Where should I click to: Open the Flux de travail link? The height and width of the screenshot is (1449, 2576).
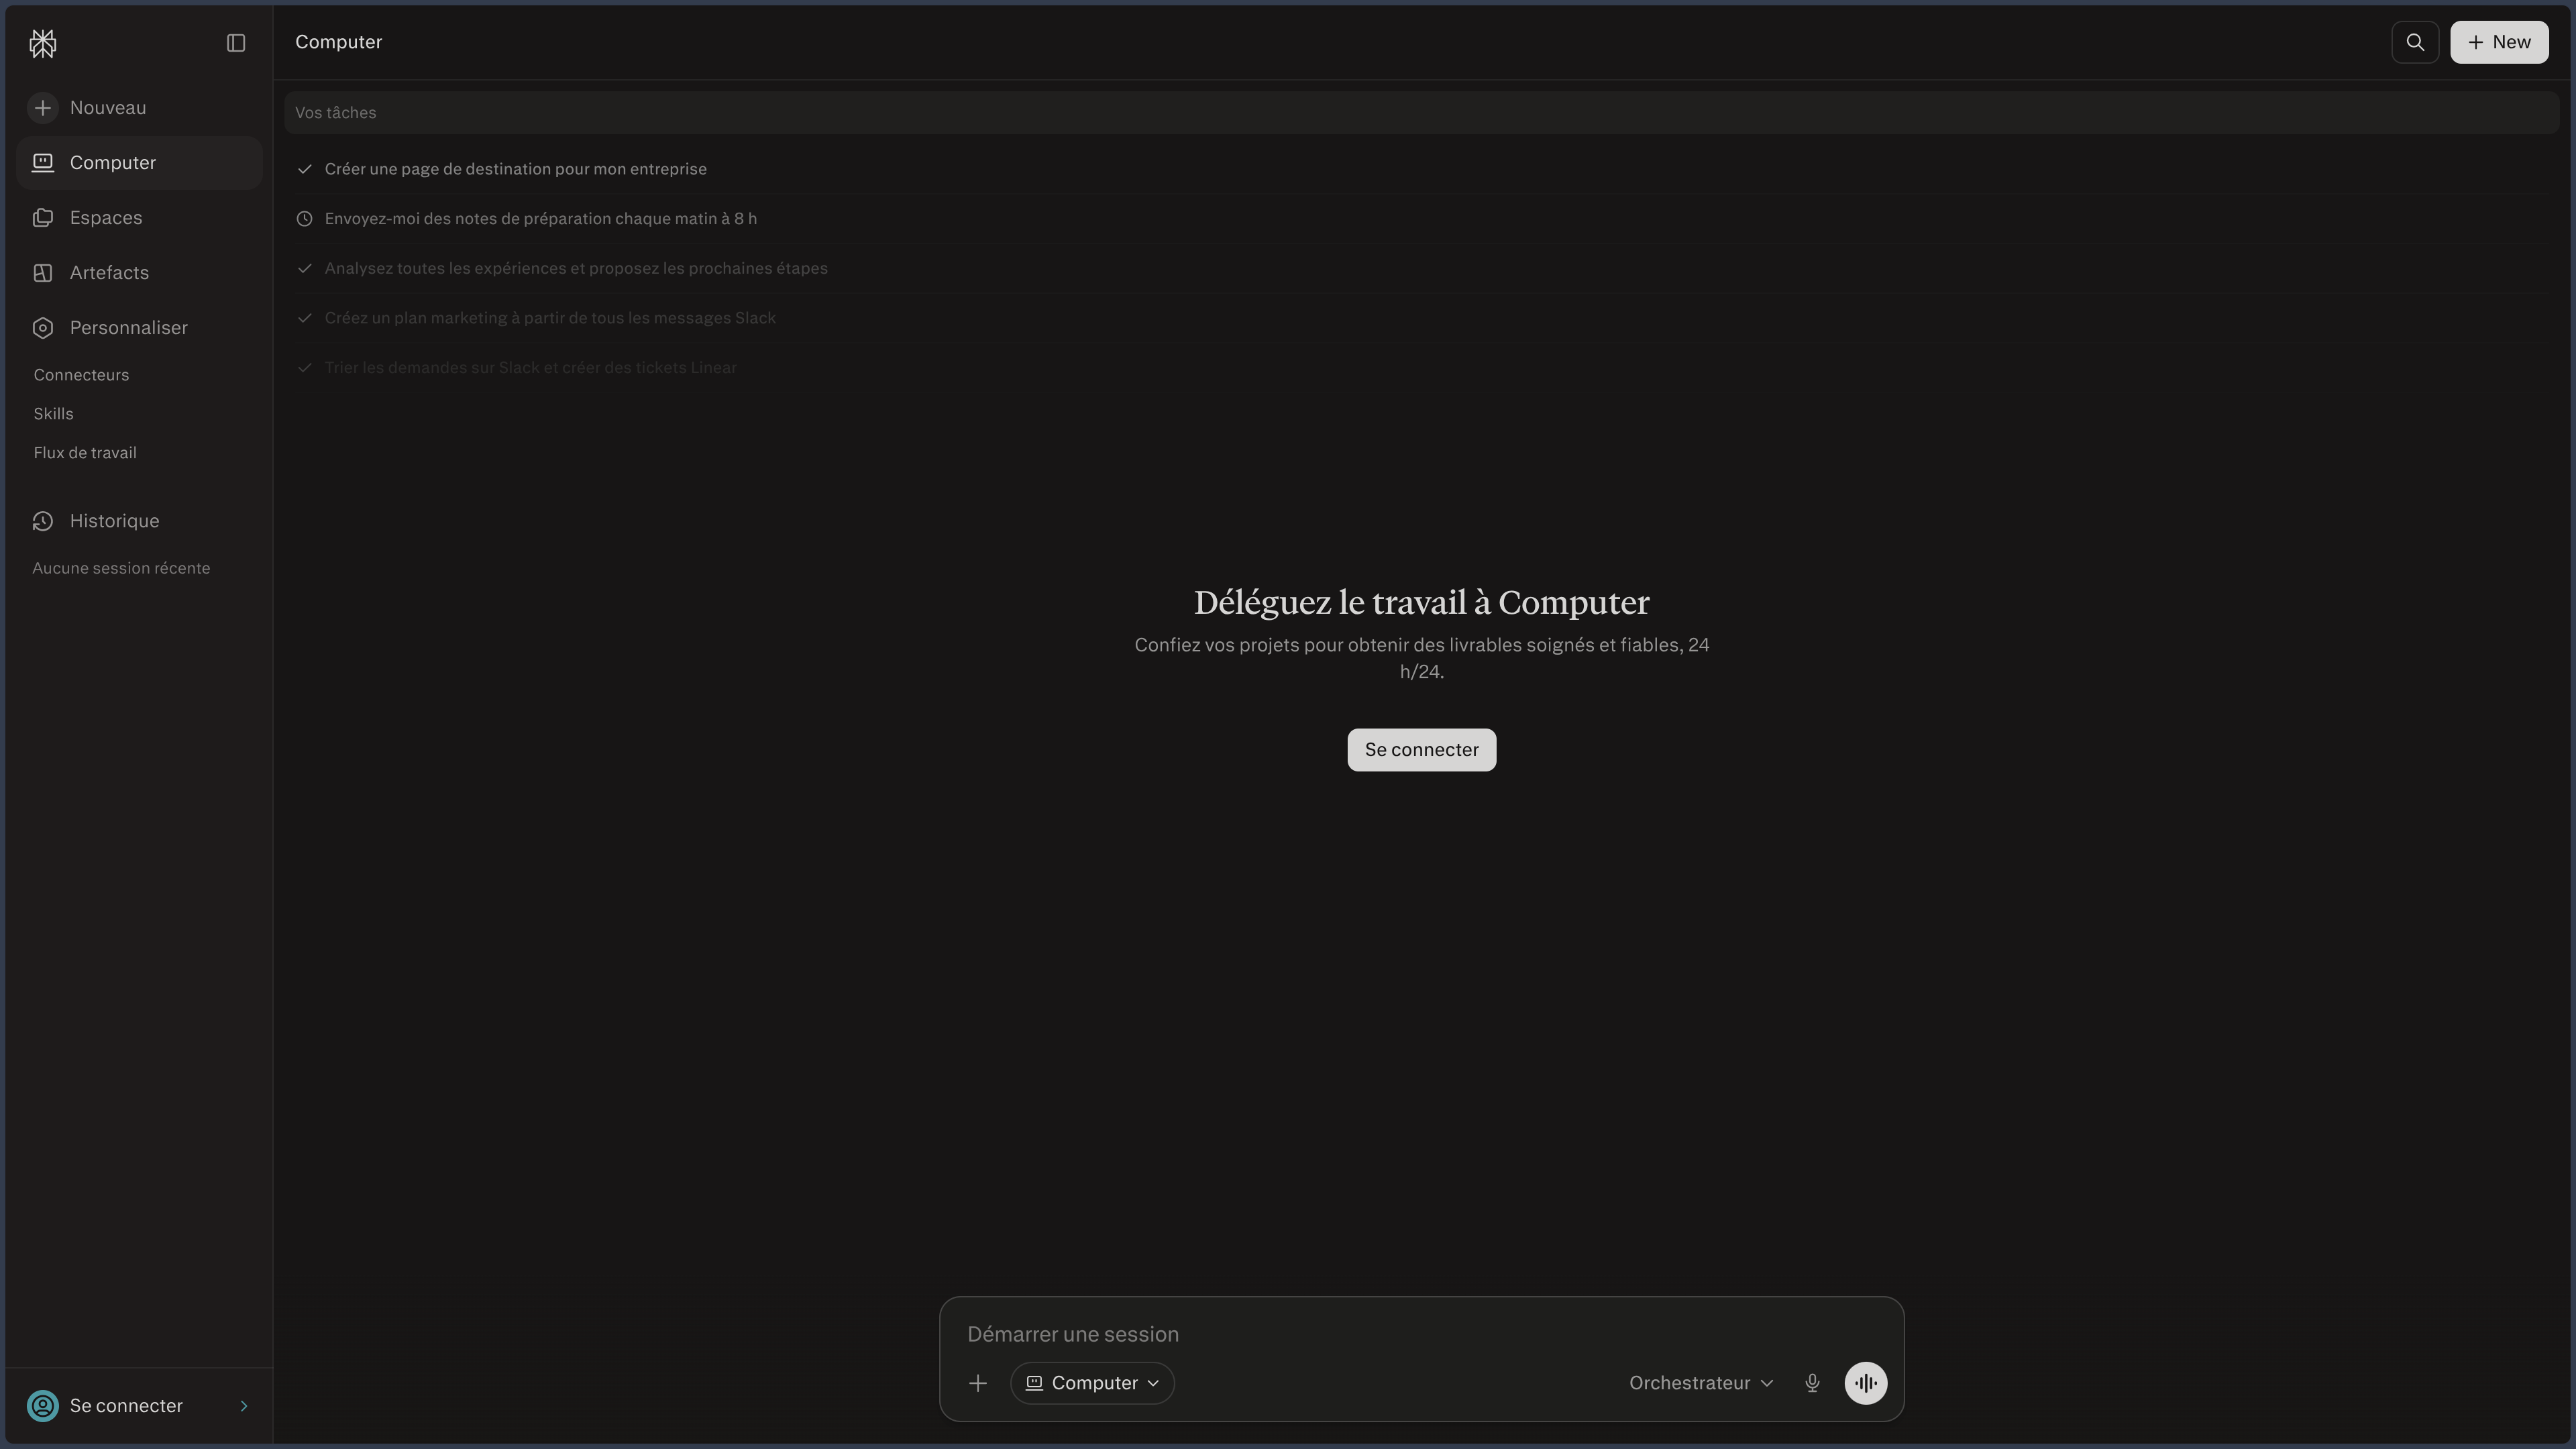pyautogui.click(x=85, y=453)
